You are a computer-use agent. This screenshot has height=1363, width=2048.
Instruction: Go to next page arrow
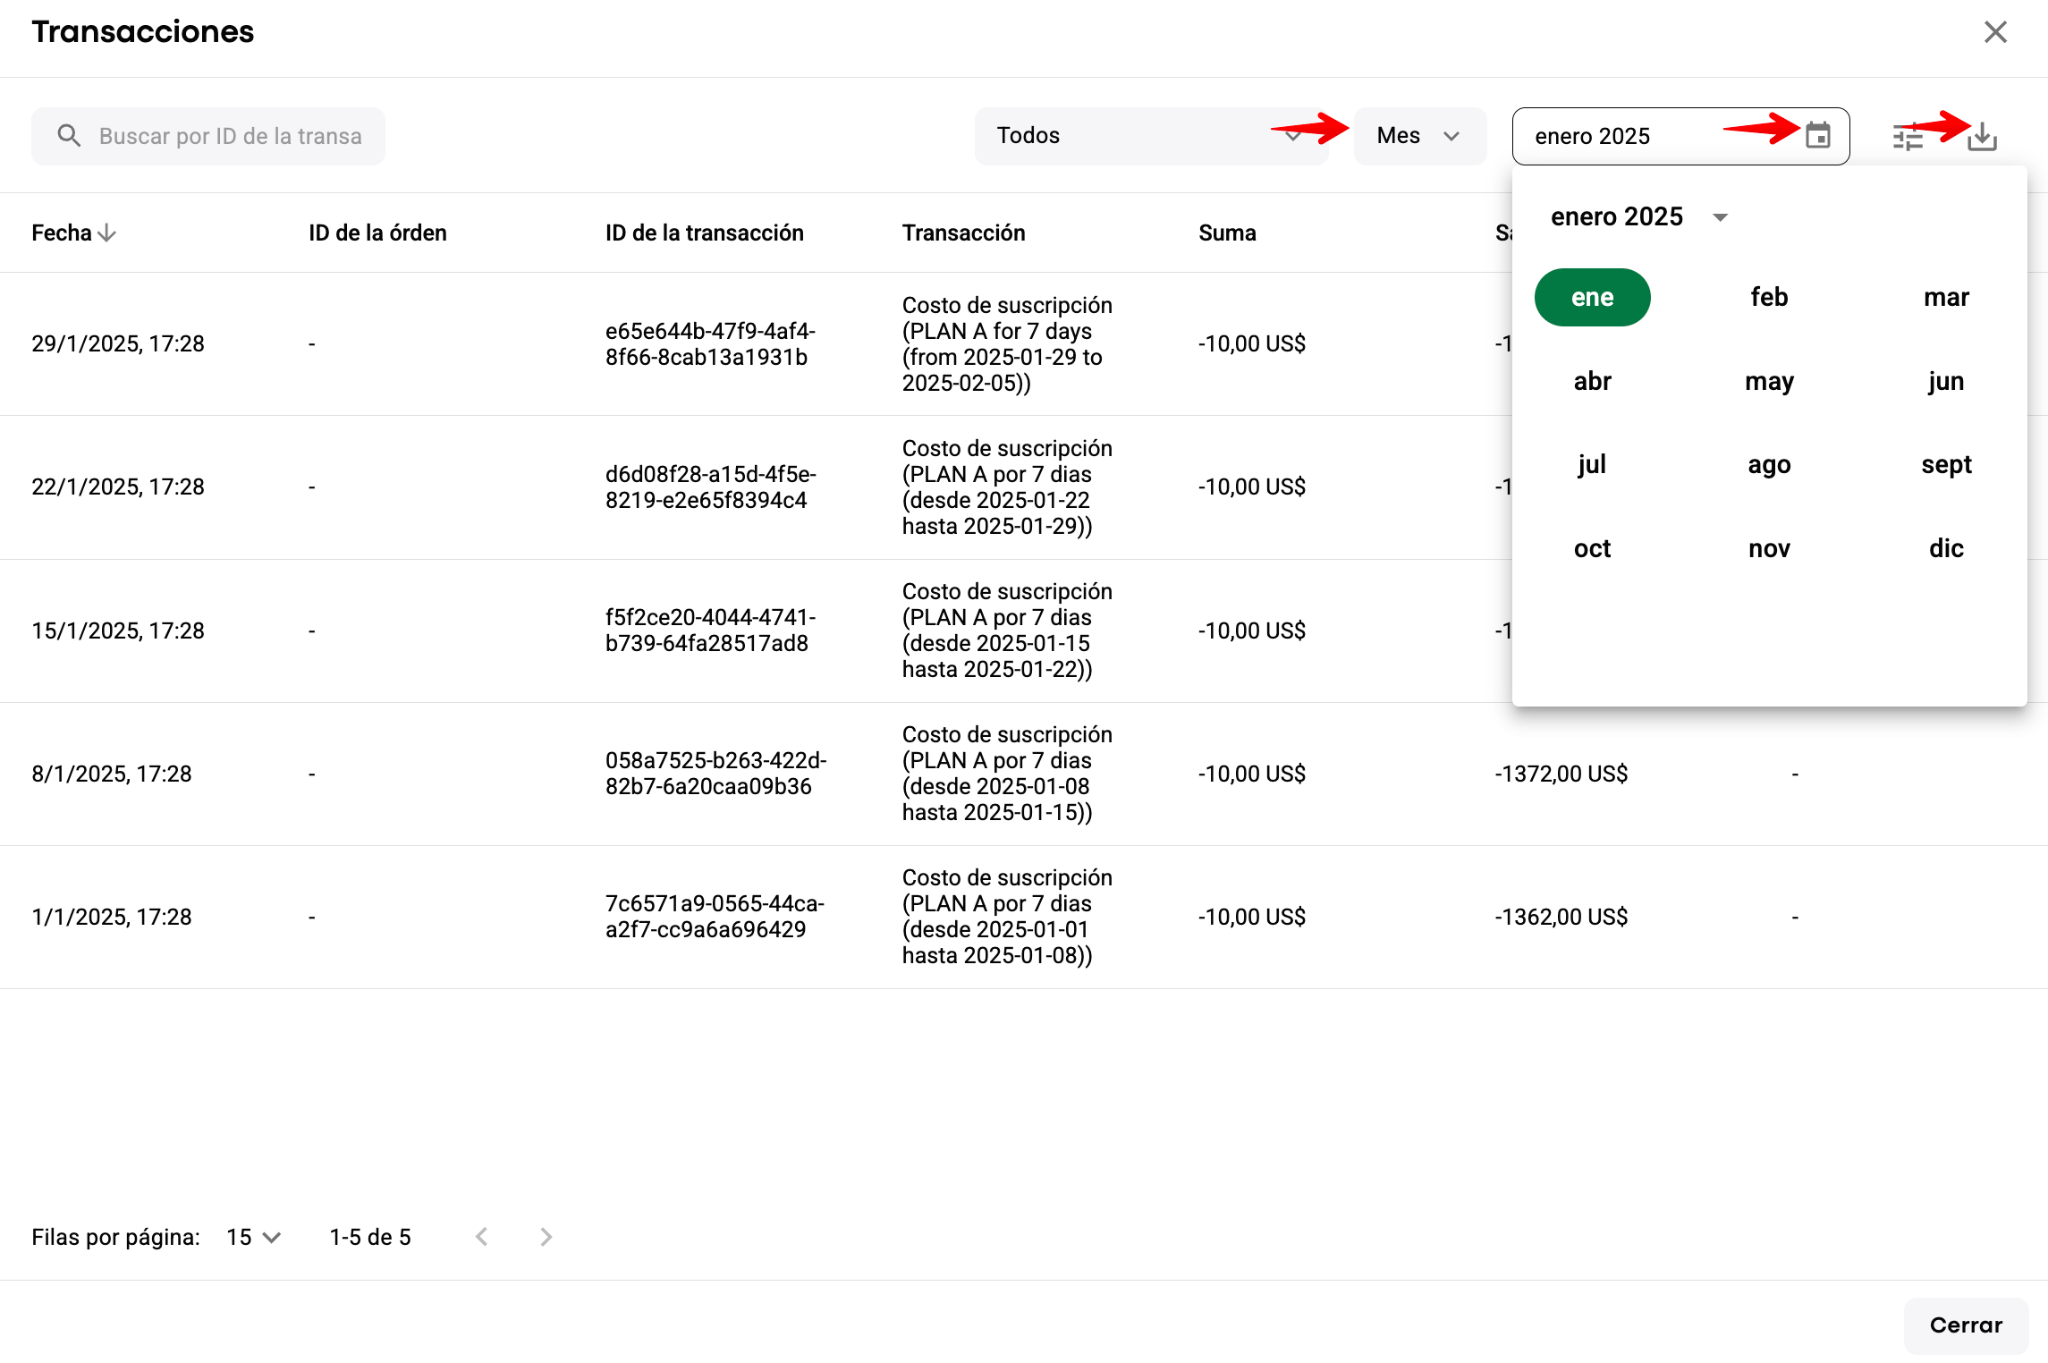click(546, 1237)
